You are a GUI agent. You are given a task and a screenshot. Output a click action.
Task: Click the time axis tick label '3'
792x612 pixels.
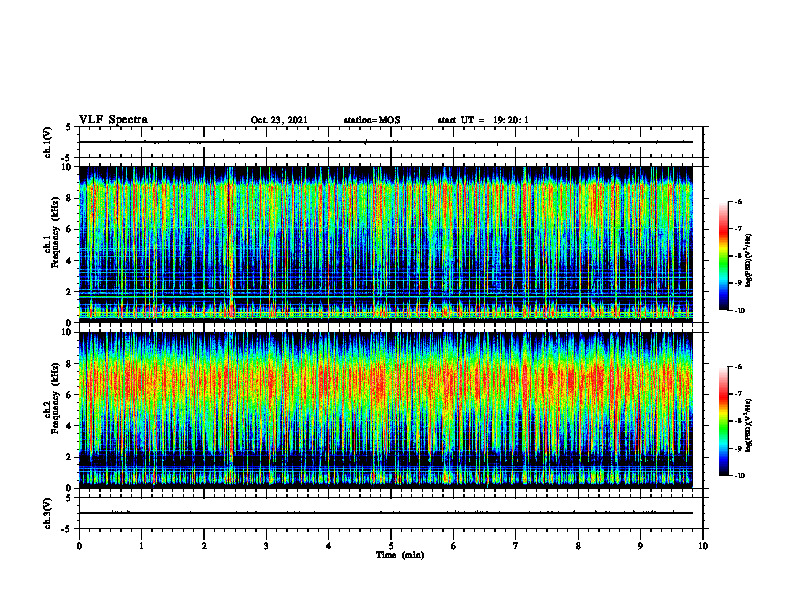pyautogui.click(x=266, y=546)
